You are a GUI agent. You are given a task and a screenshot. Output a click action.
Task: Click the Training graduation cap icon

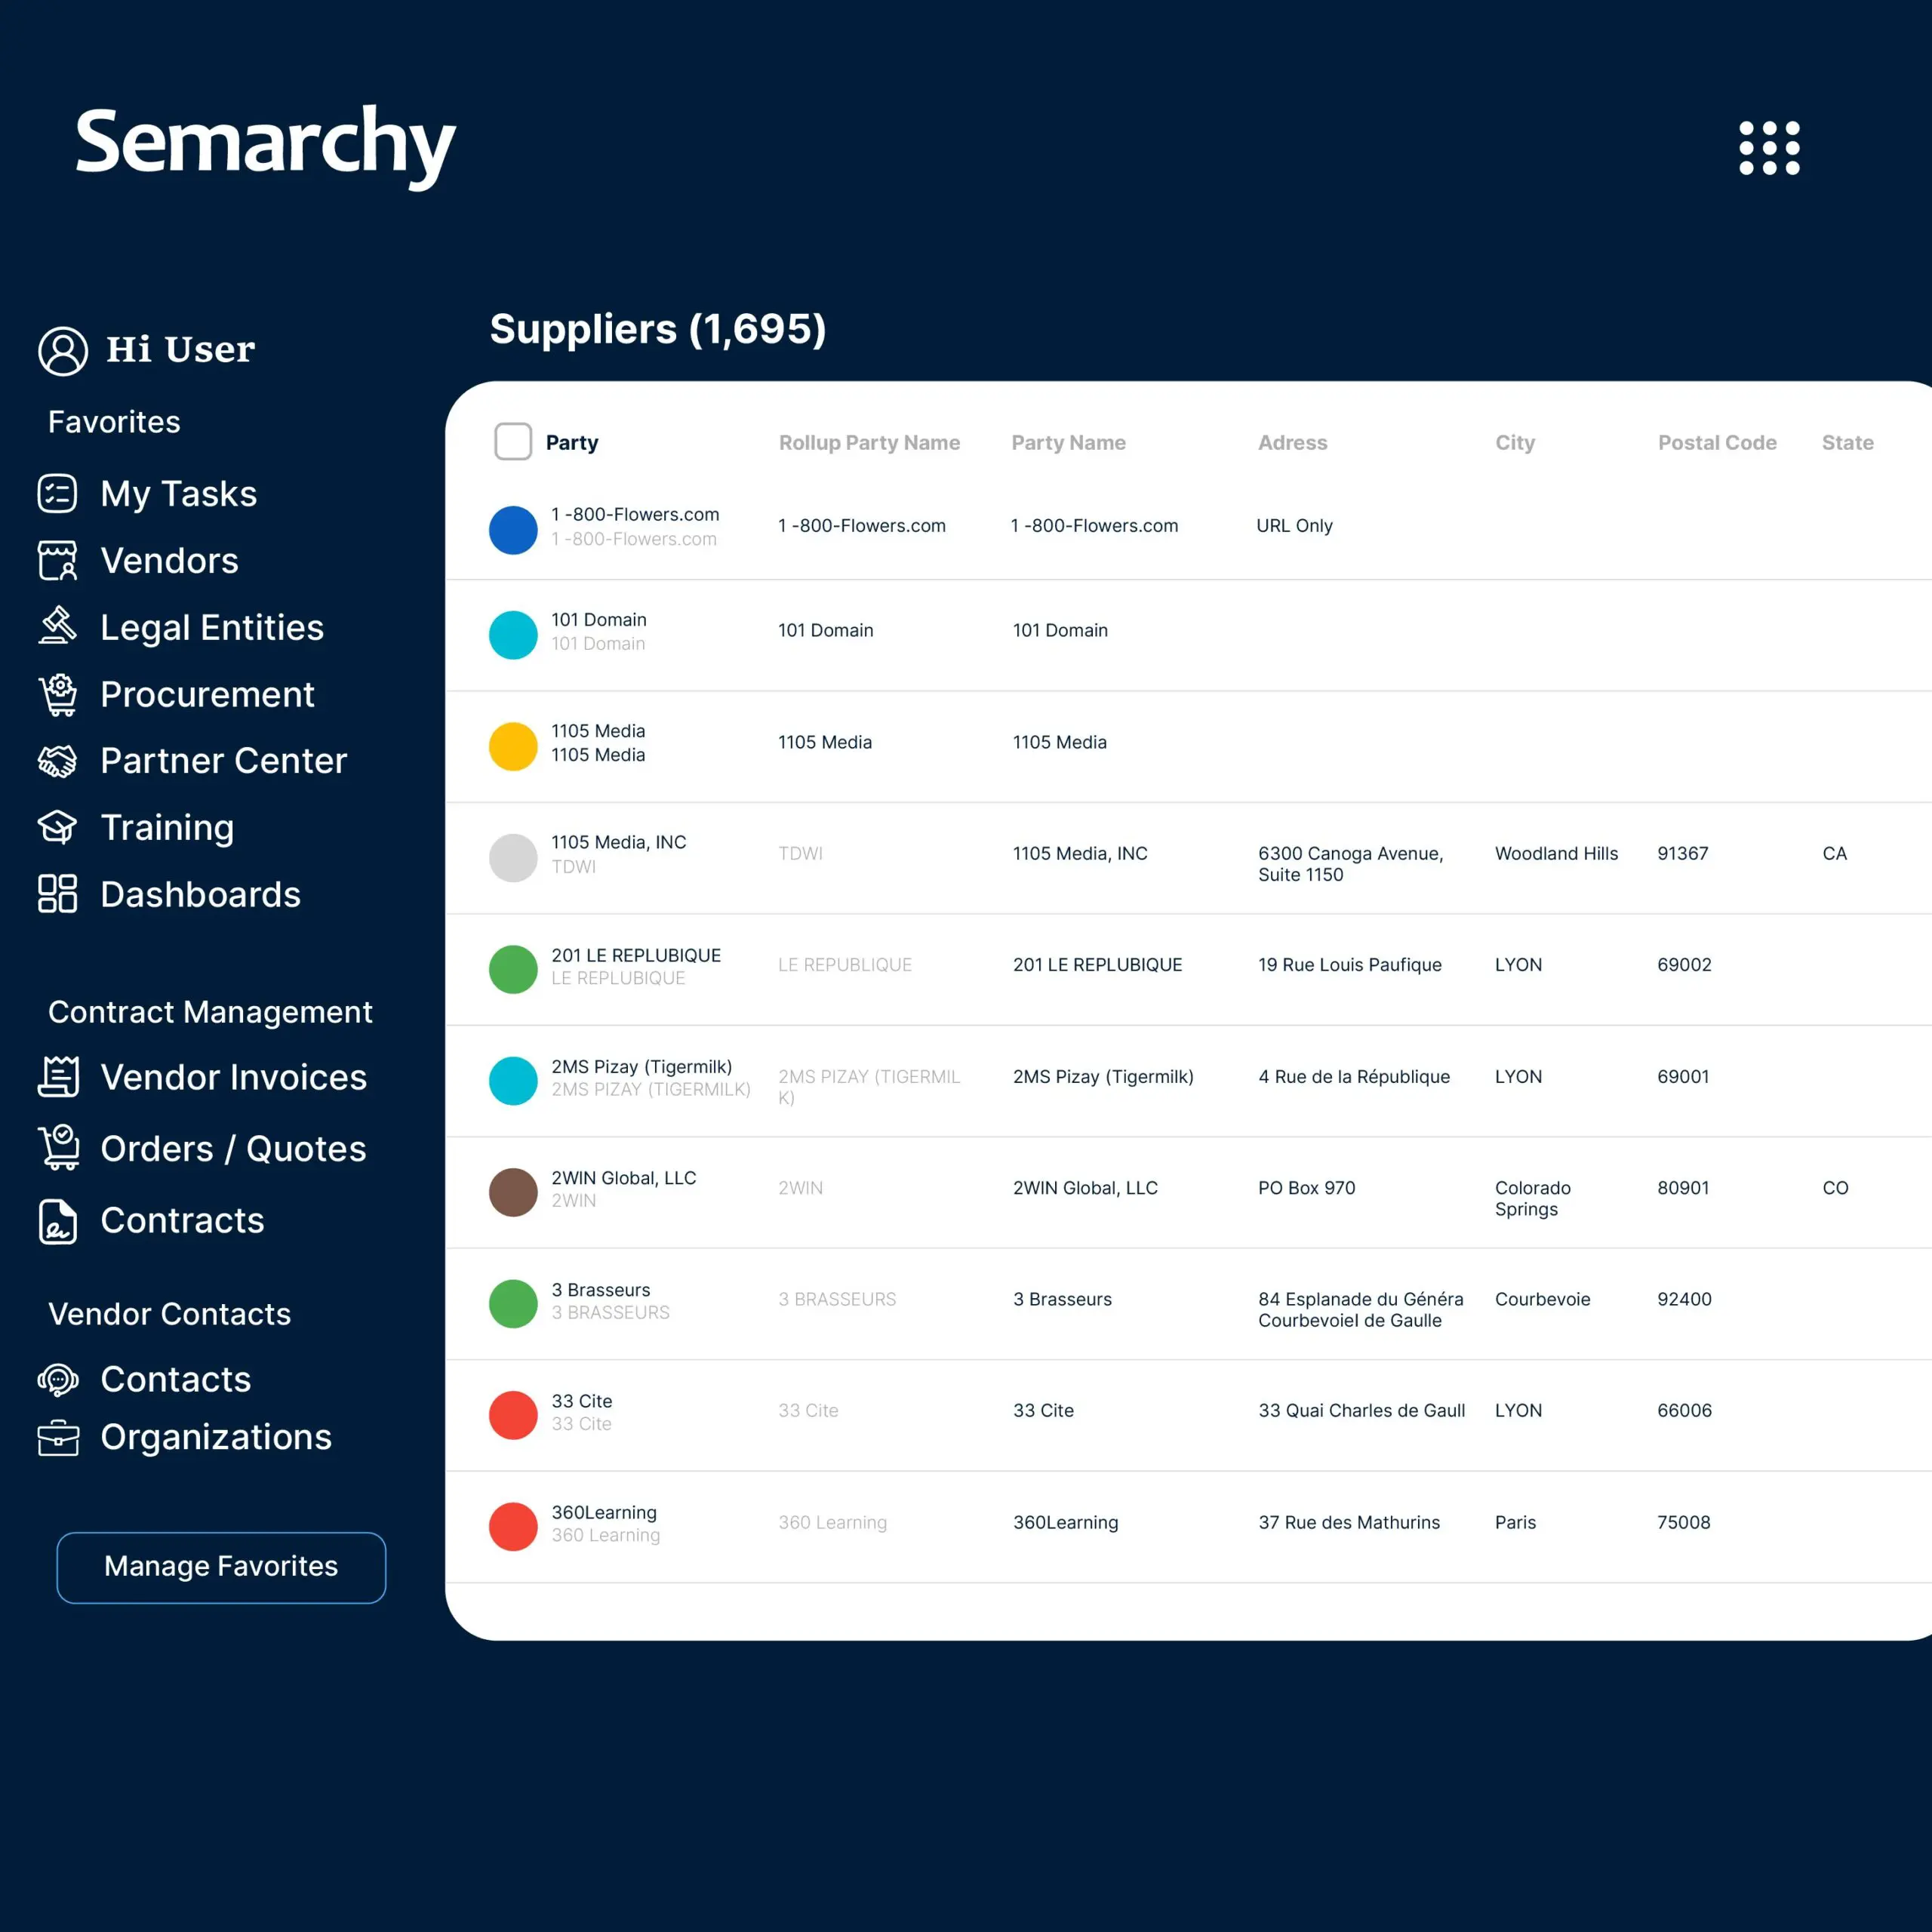[57, 828]
